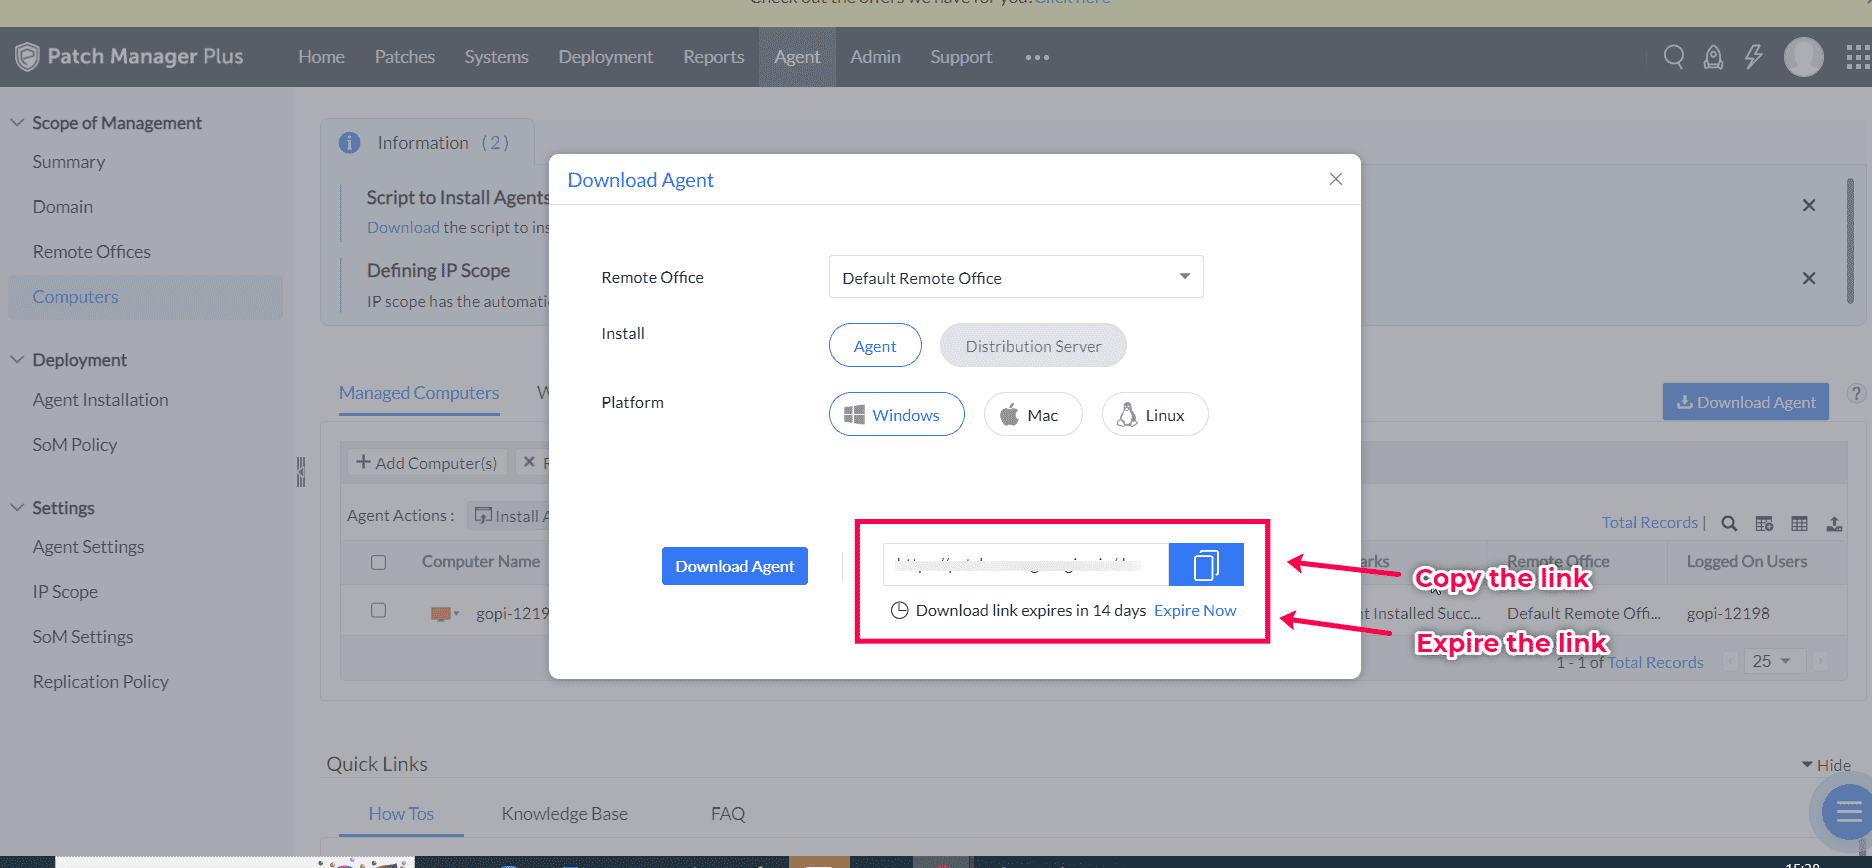Screen dimensions: 1872x868
Task: Copy the download link with the clipboard icon
Action: click(x=1206, y=565)
